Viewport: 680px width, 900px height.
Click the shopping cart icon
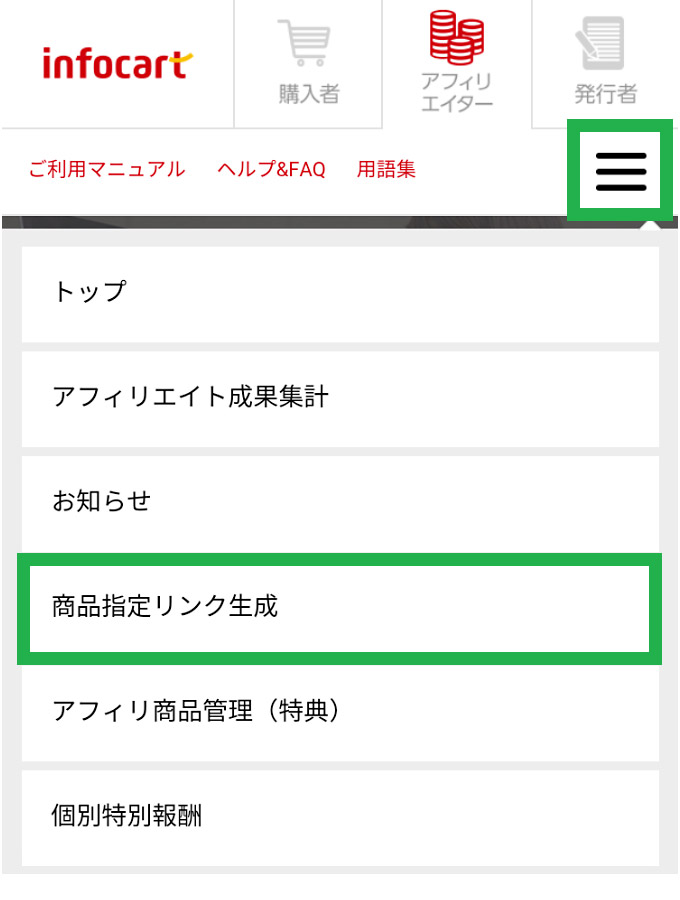point(308,44)
